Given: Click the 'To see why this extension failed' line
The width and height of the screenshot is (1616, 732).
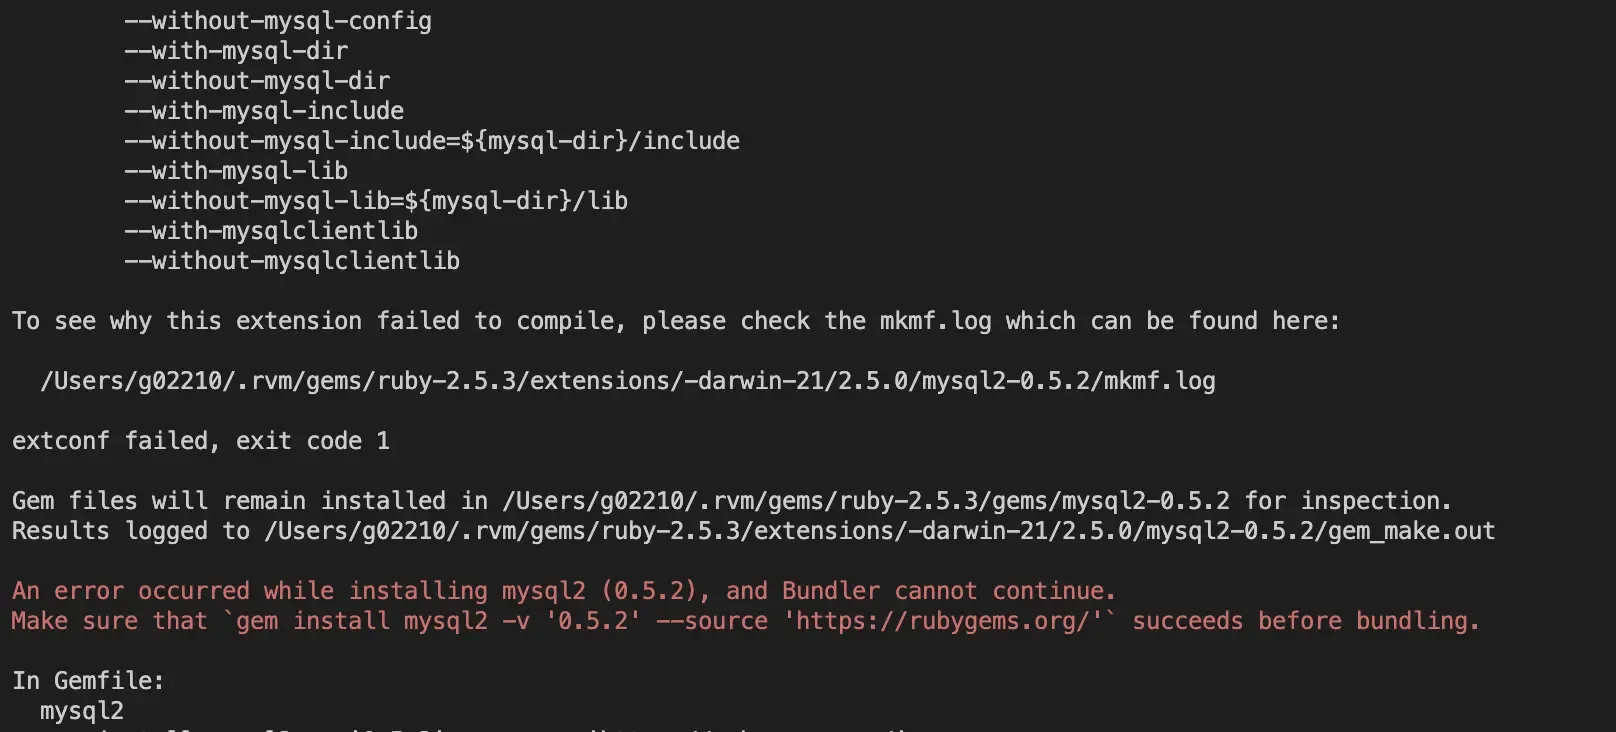Looking at the screenshot, I should click(x=675, y=321).
